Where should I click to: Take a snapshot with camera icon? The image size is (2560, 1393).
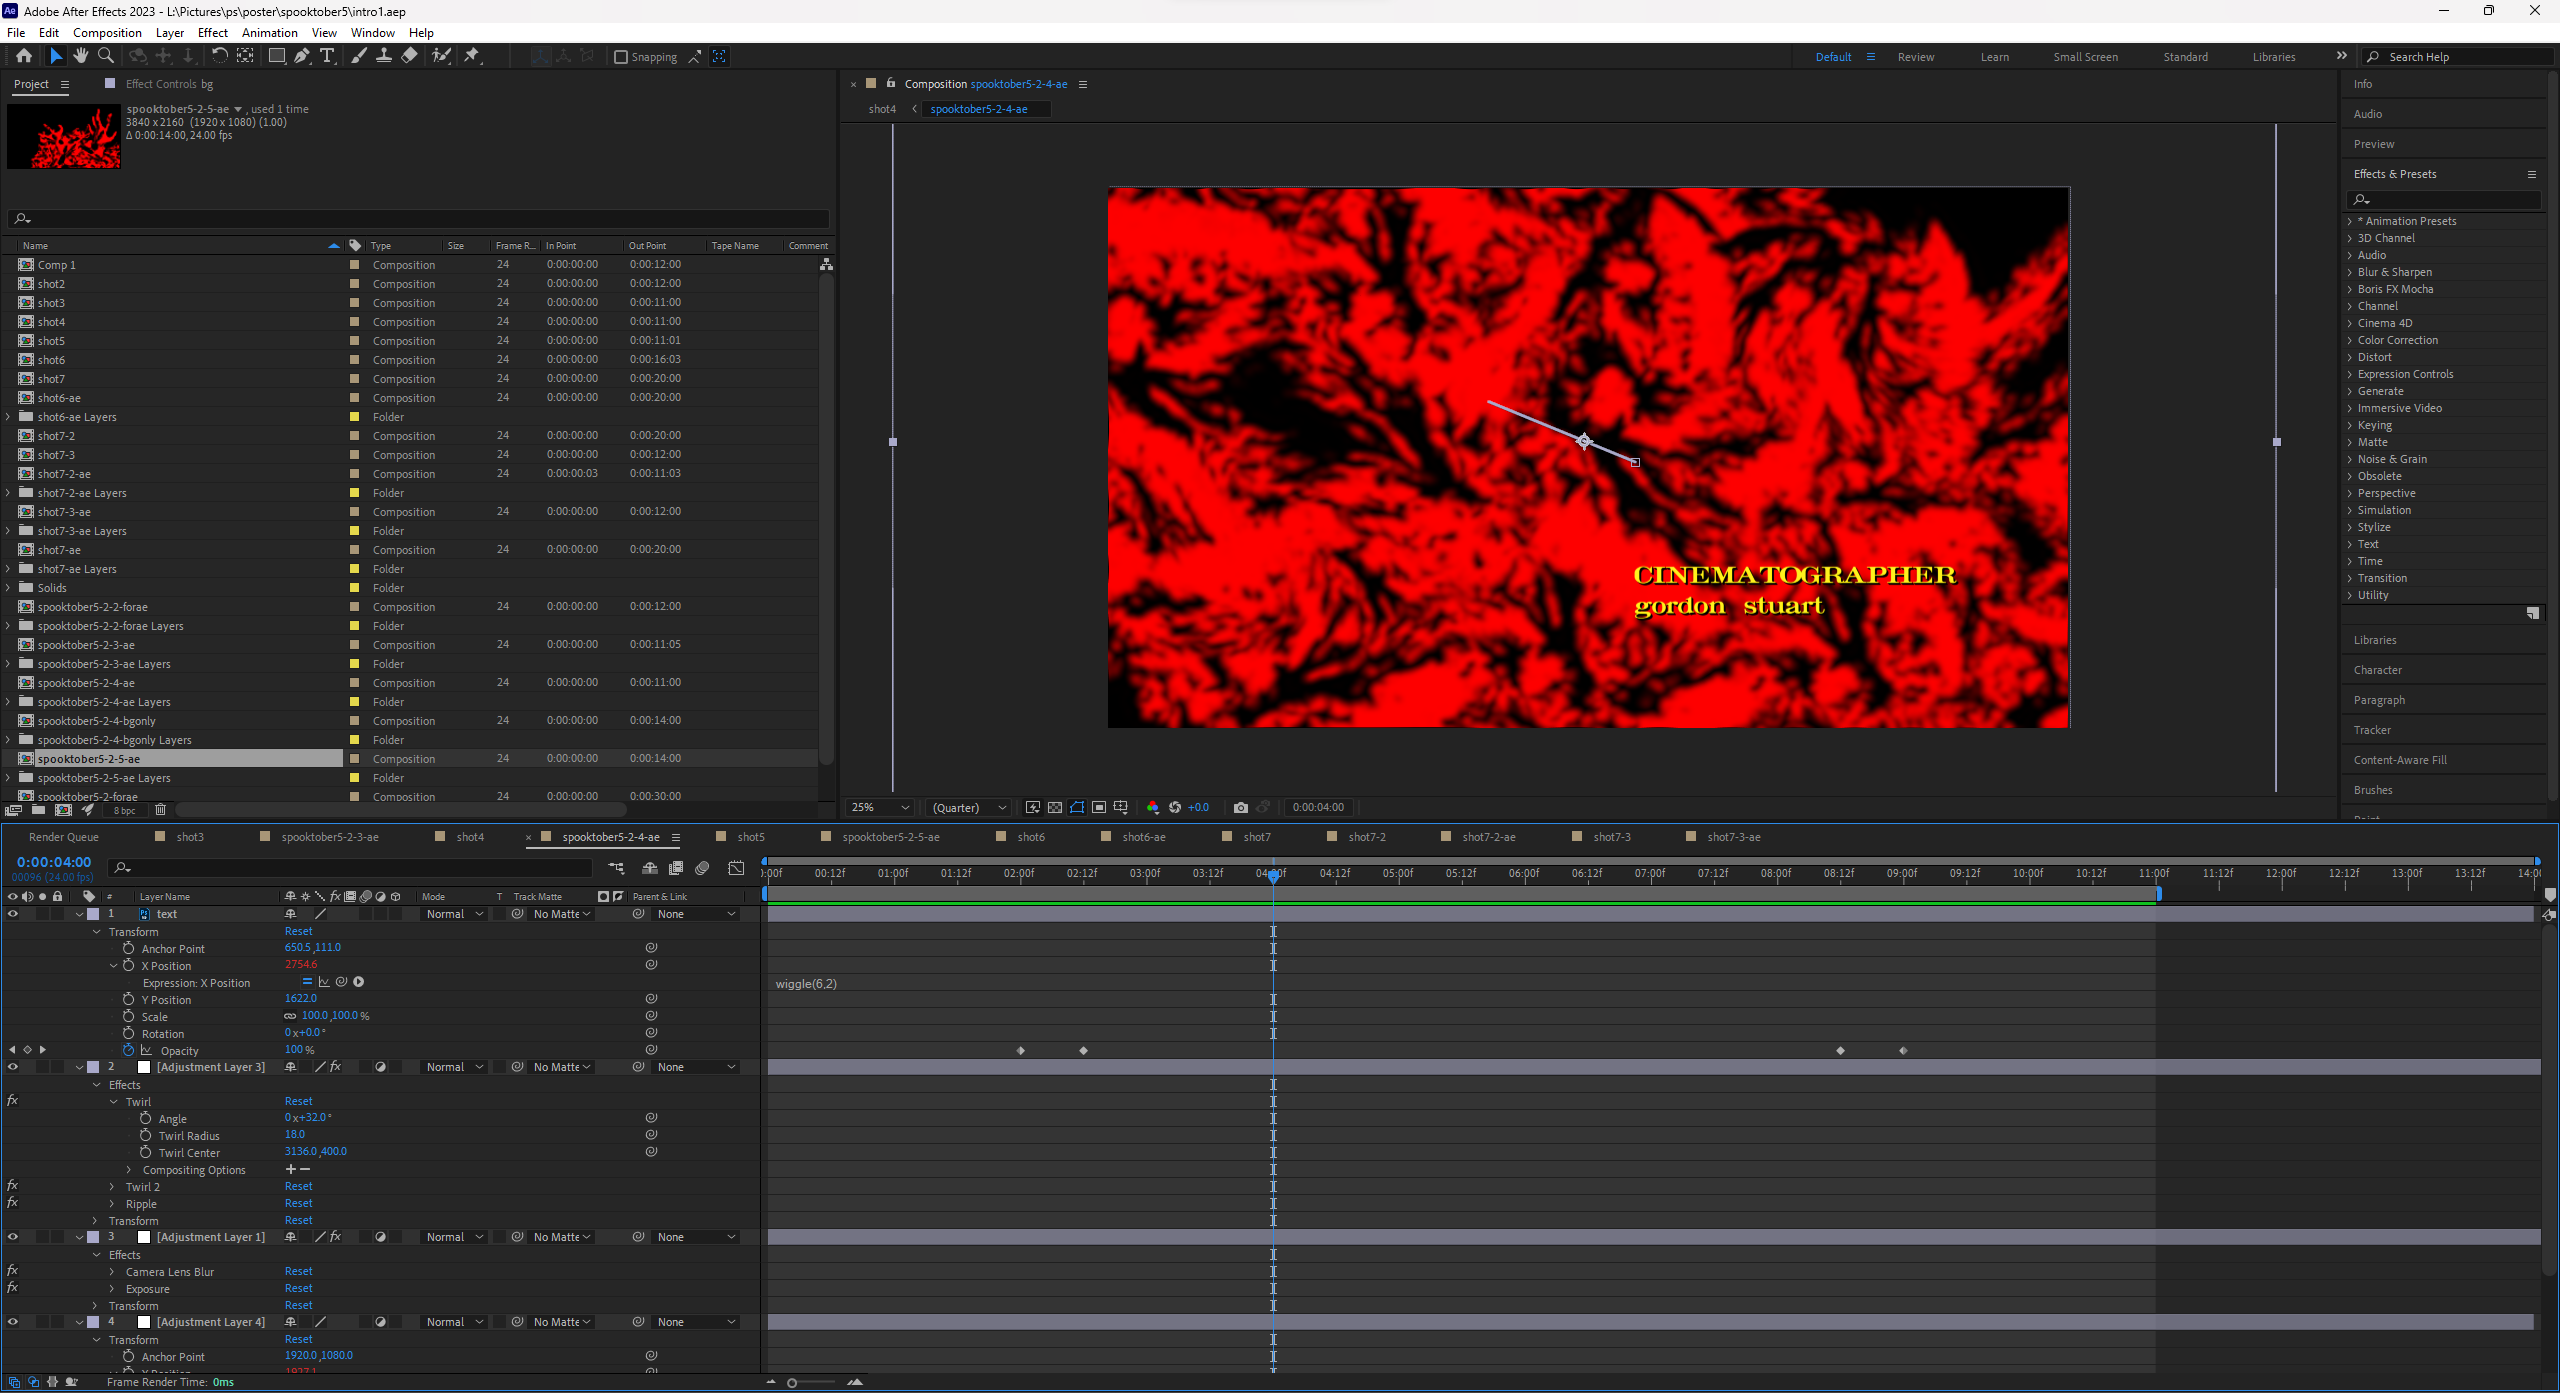coord(1241,808)
